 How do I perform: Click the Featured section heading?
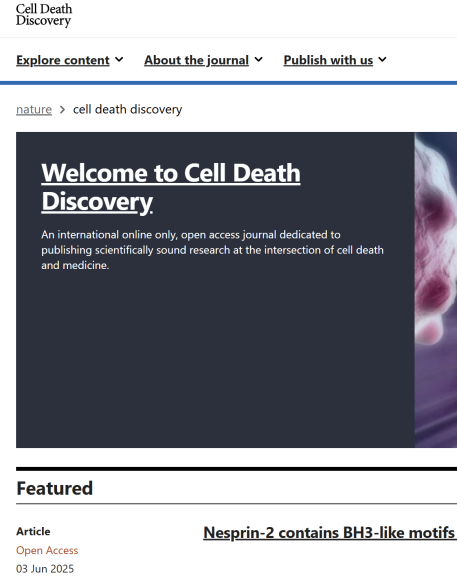click(54, 488)
